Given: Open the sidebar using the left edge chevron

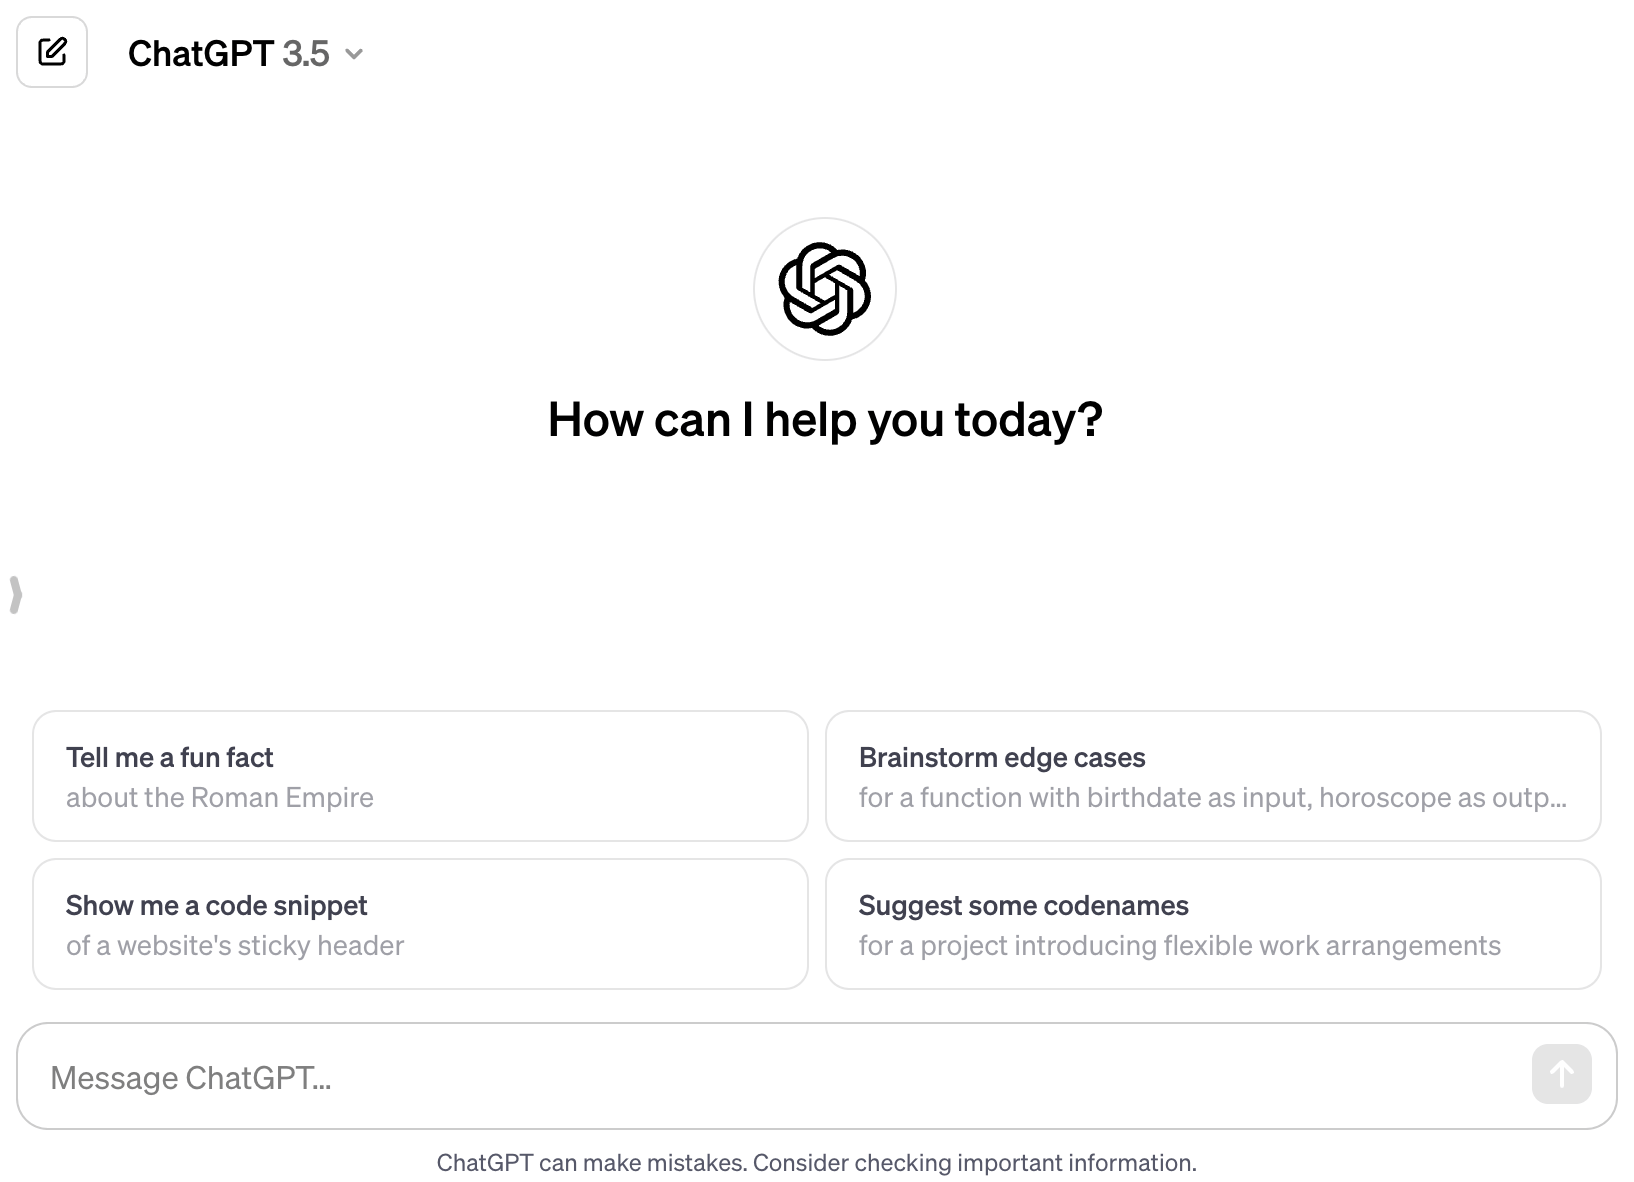Looking at the screenshot, I should coord(16,595).
